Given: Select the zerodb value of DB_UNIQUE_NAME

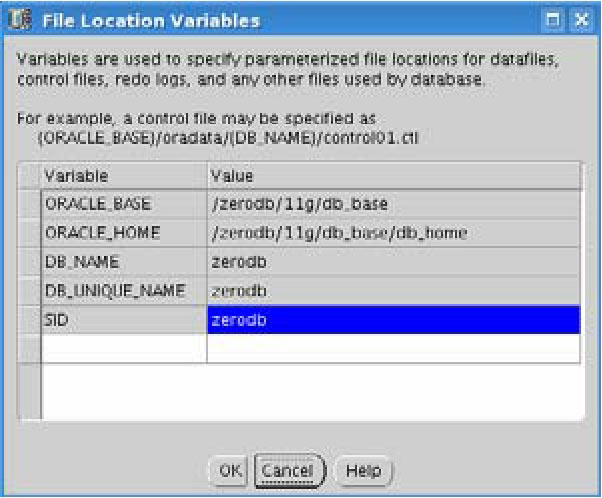Looking at the screenshot, I should pos(394,291).
